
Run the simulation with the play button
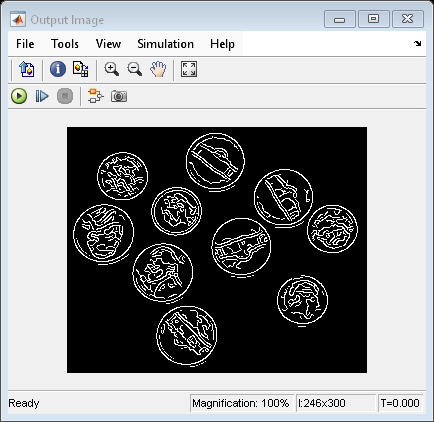[19, 96]
